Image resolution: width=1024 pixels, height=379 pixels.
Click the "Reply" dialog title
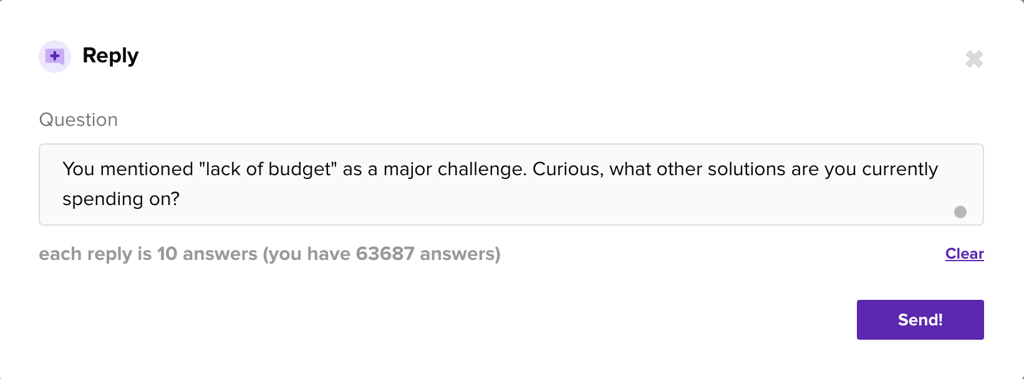coord(110,56)
